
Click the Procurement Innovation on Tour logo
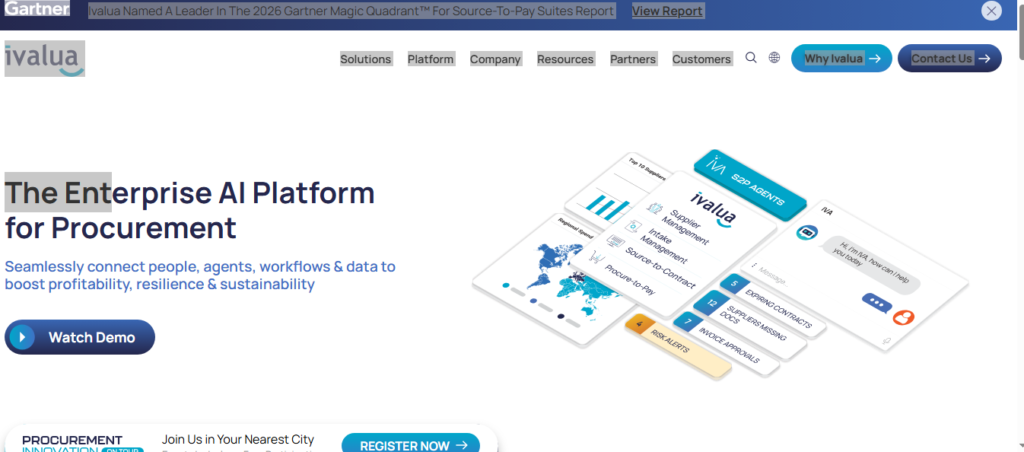point(82,443)
